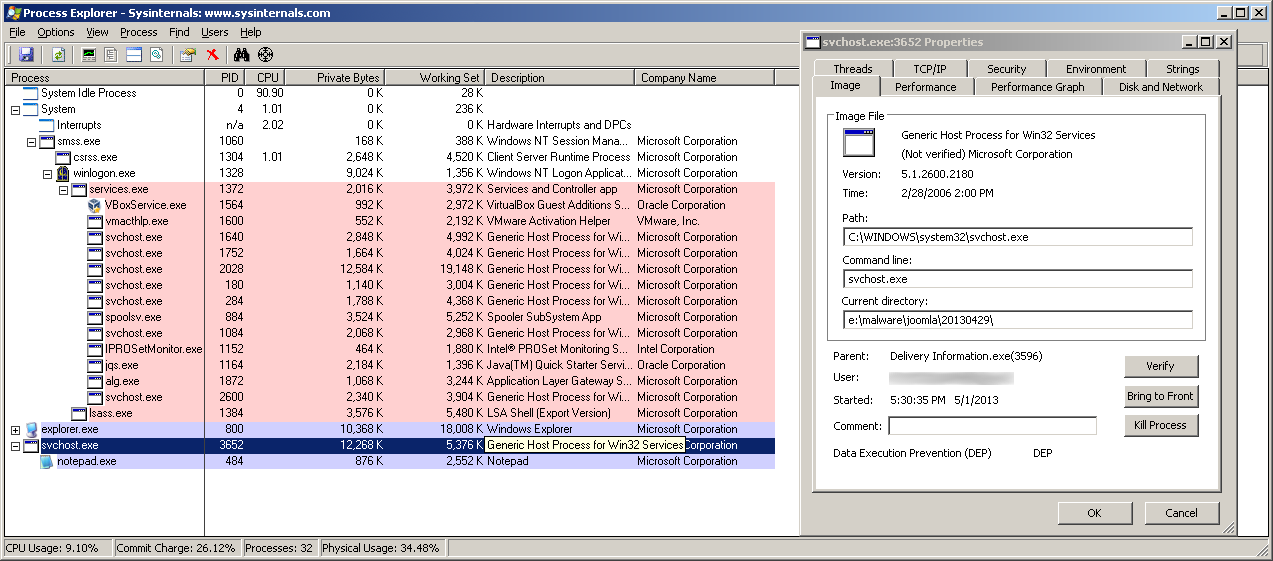Viewport: 1273px width, 561px height.
Task: Sort by the Private Bytes column header
Action: 334,77
